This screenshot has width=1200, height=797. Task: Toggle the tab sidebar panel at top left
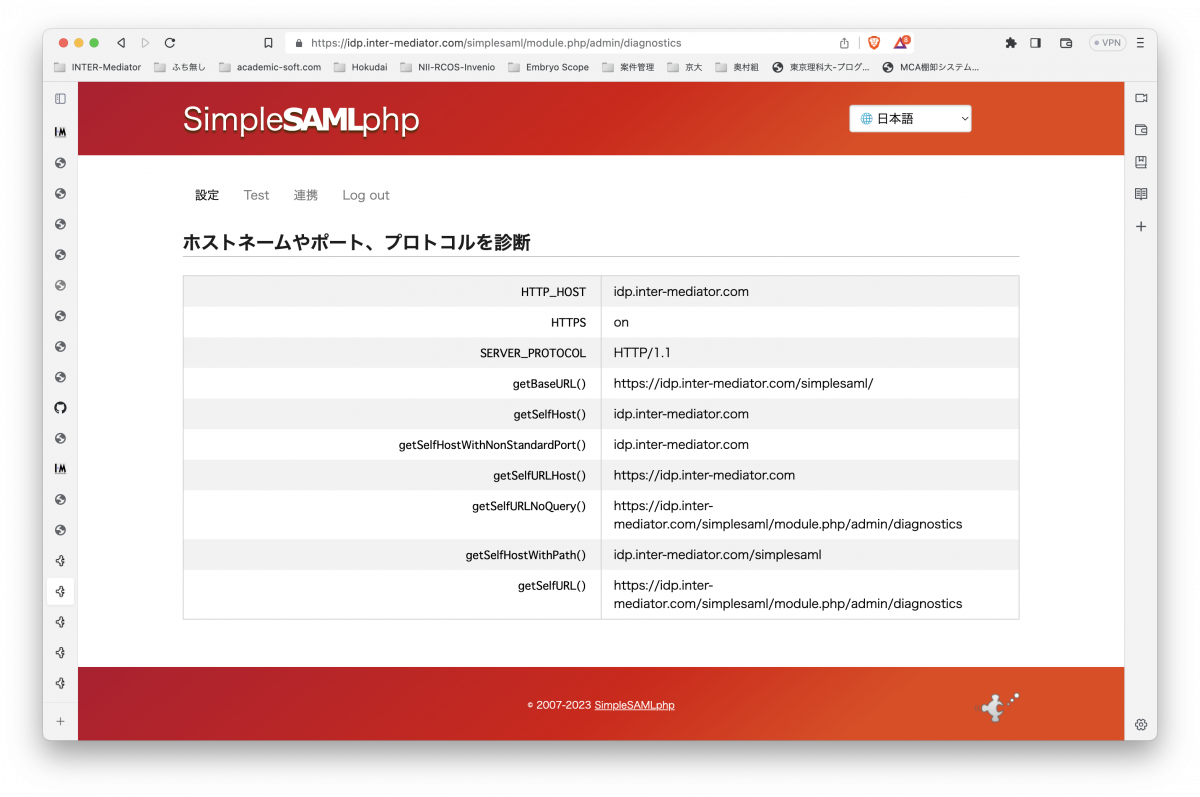pos(60,97)
